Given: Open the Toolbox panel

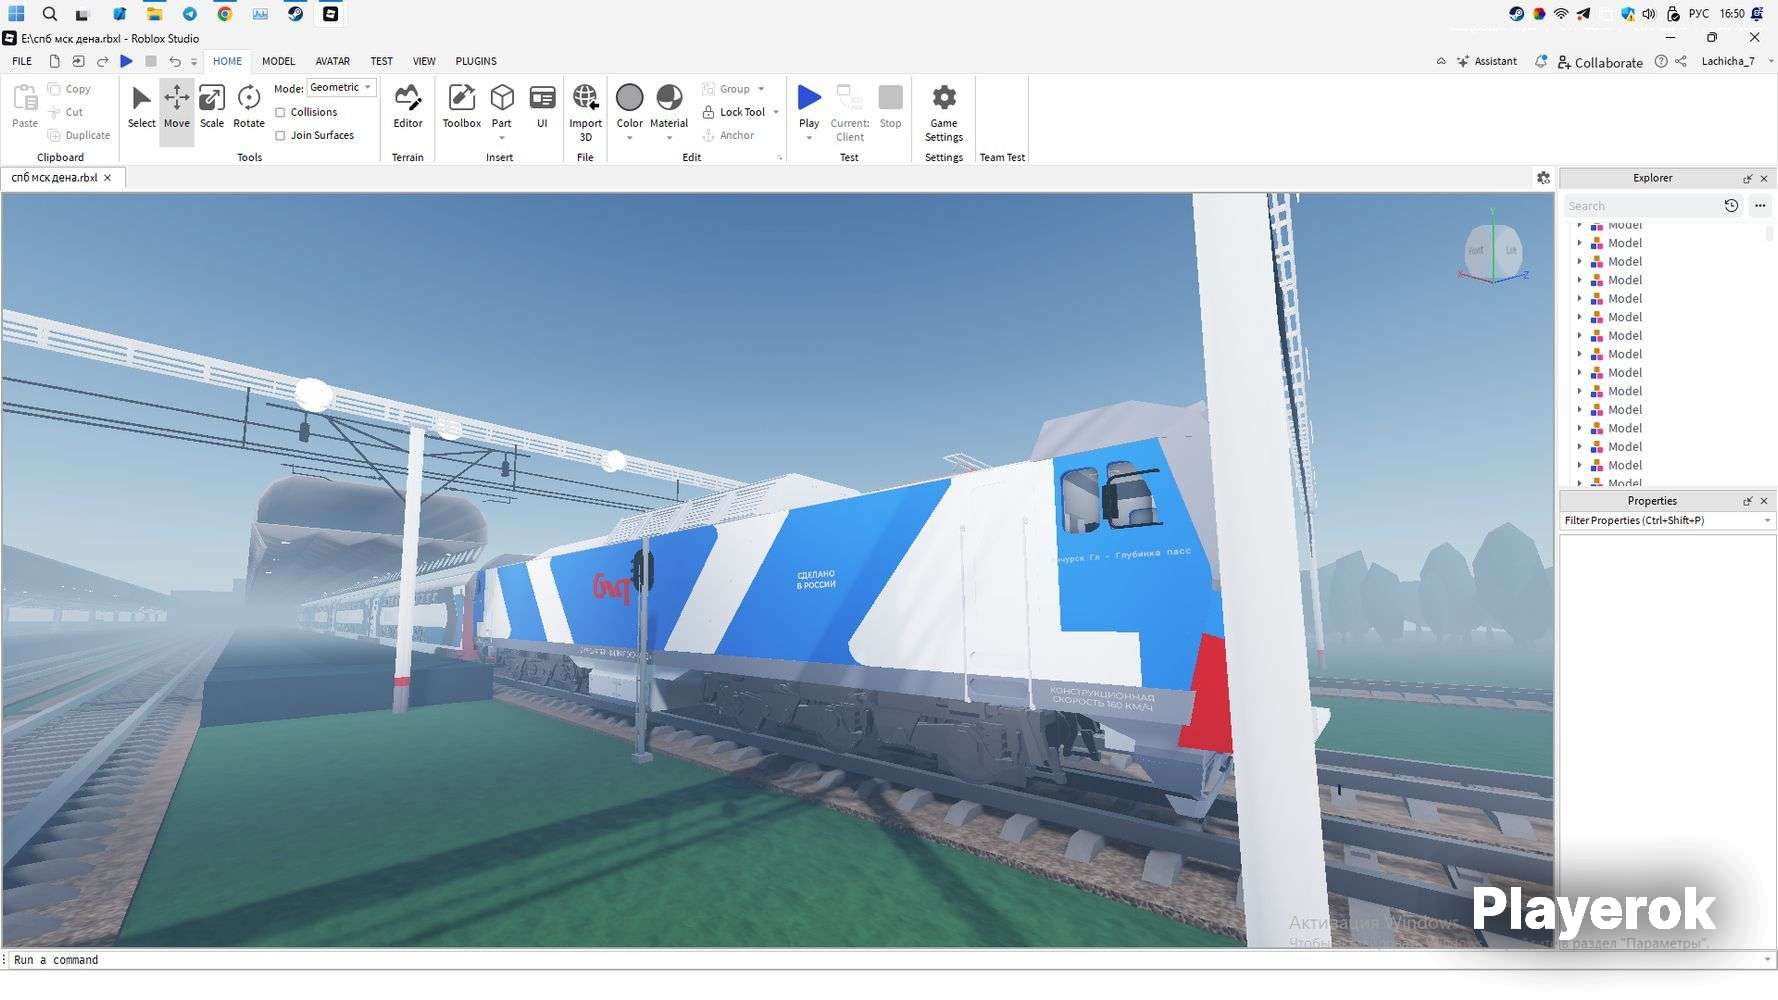Looking at the screenshot, I should point(461,107).
